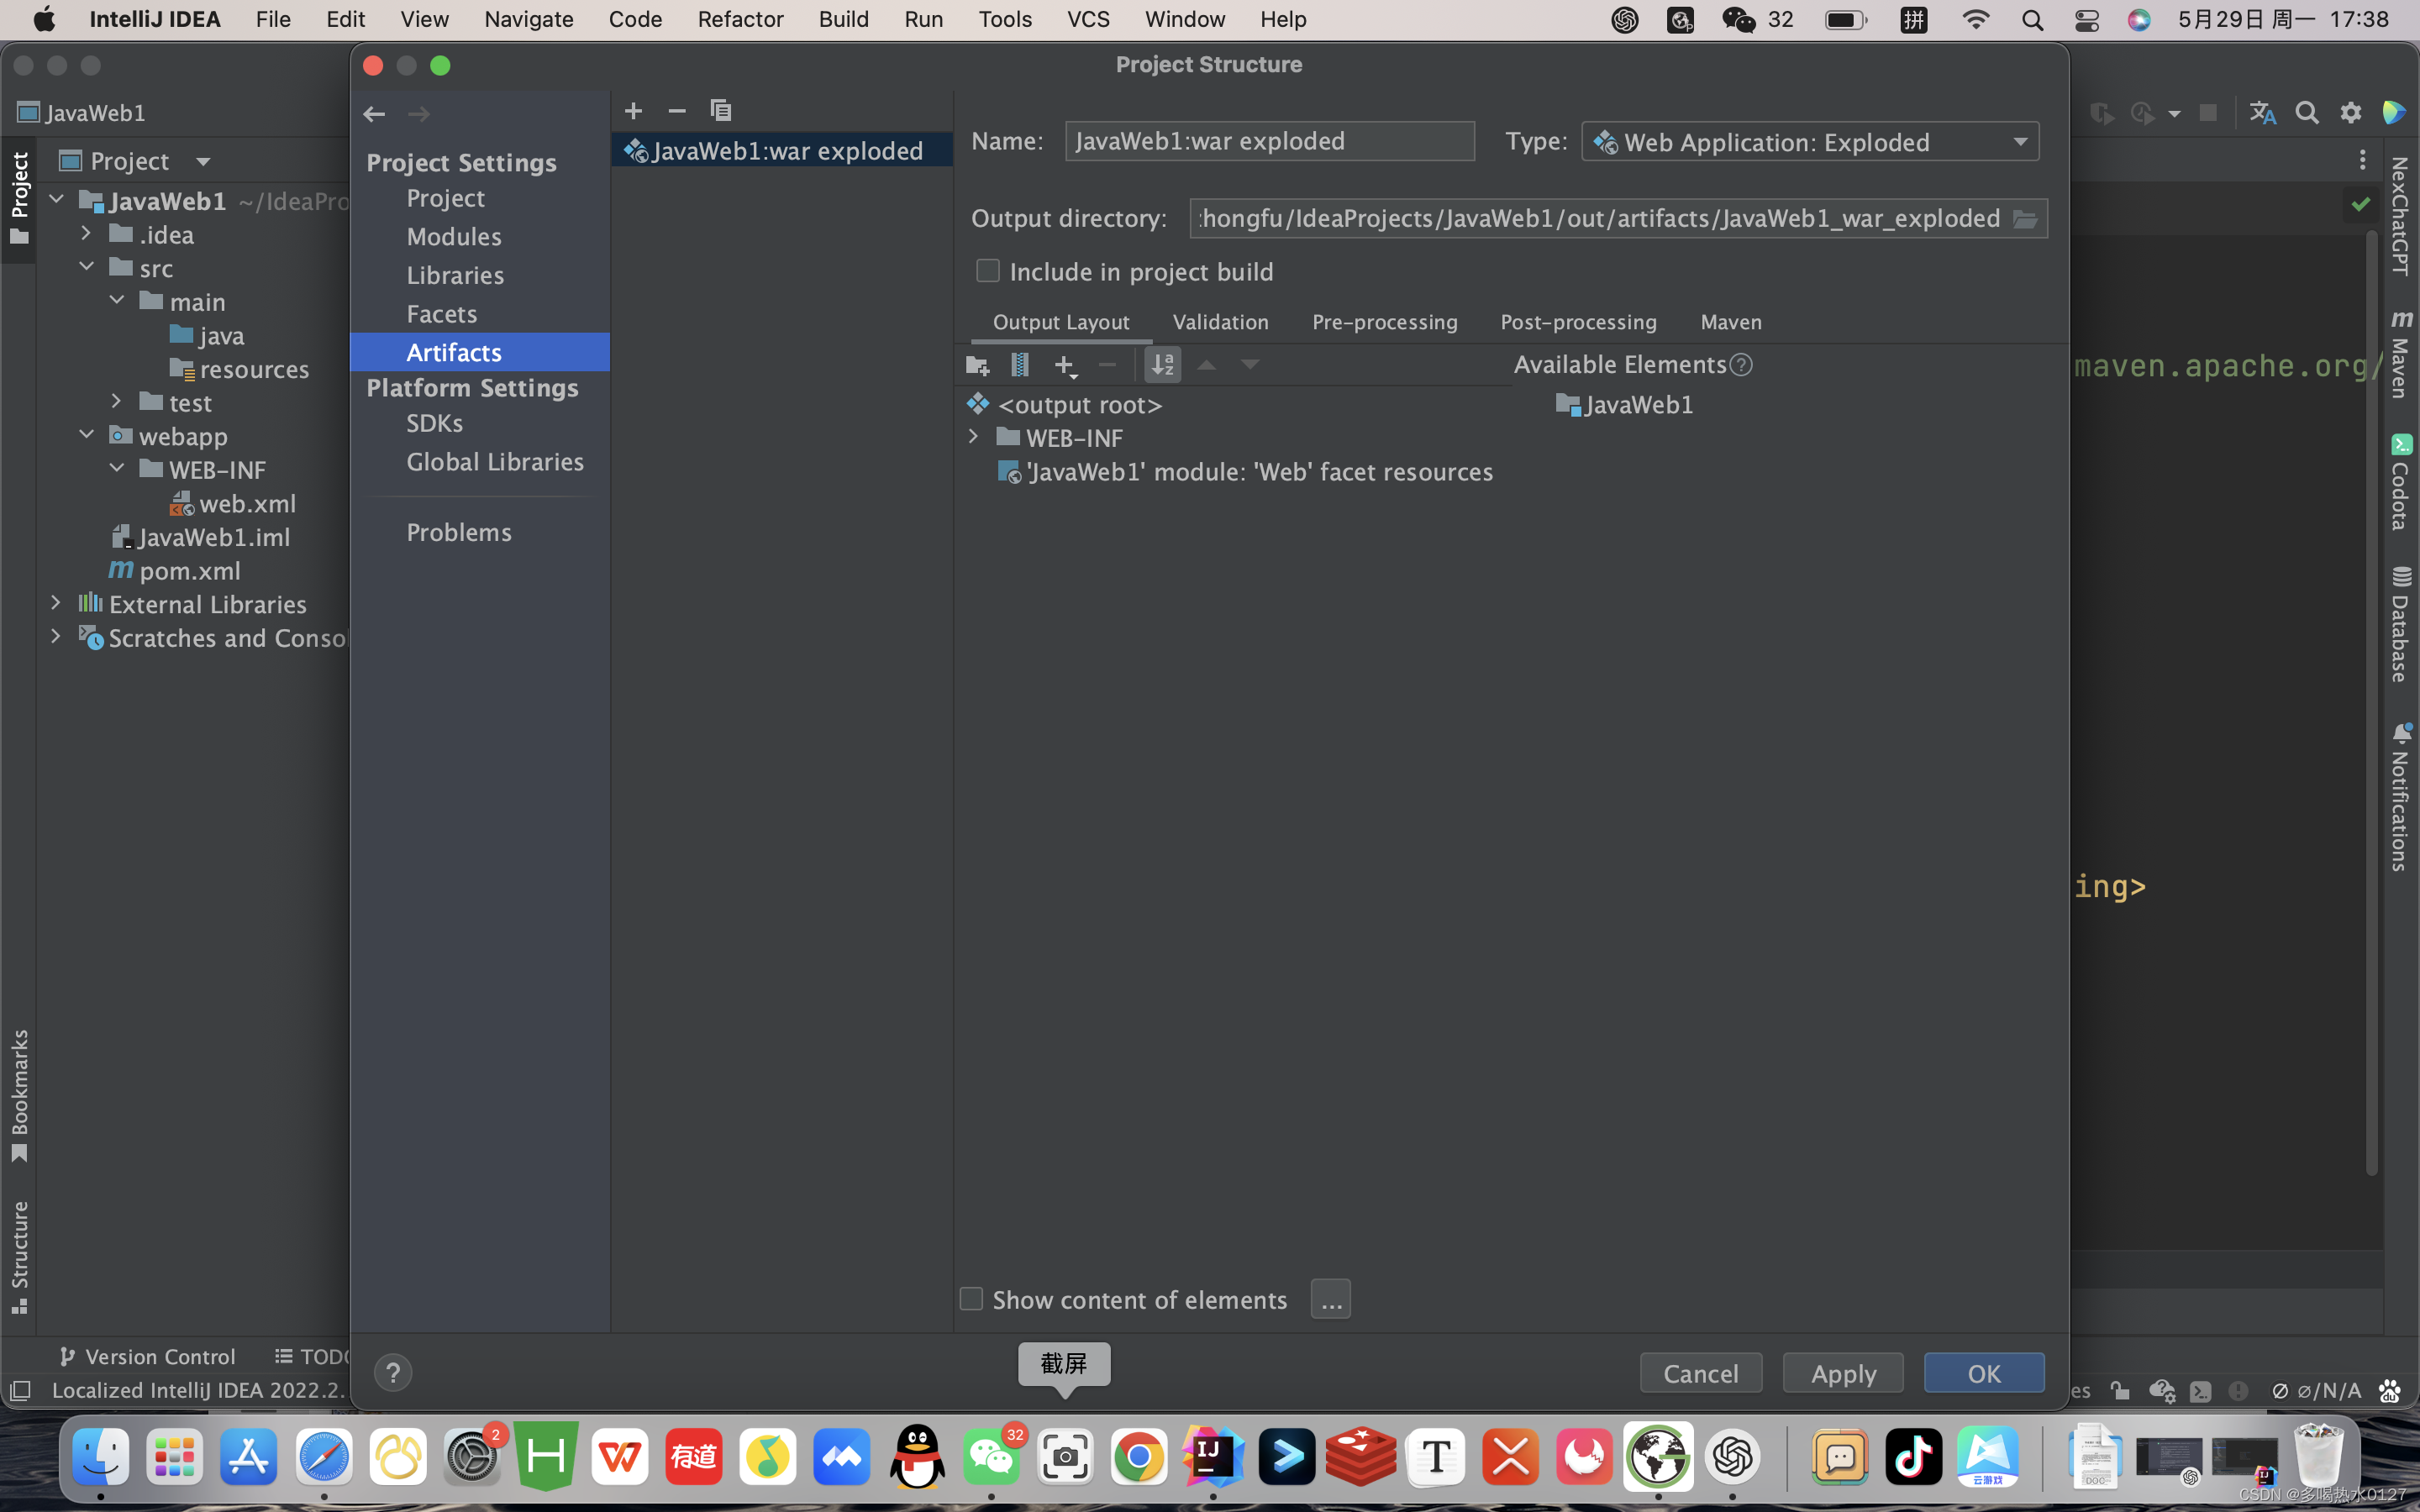Expand the WEB-INF folder in output root
The image size is (2420, 1512).
point(973,437)
